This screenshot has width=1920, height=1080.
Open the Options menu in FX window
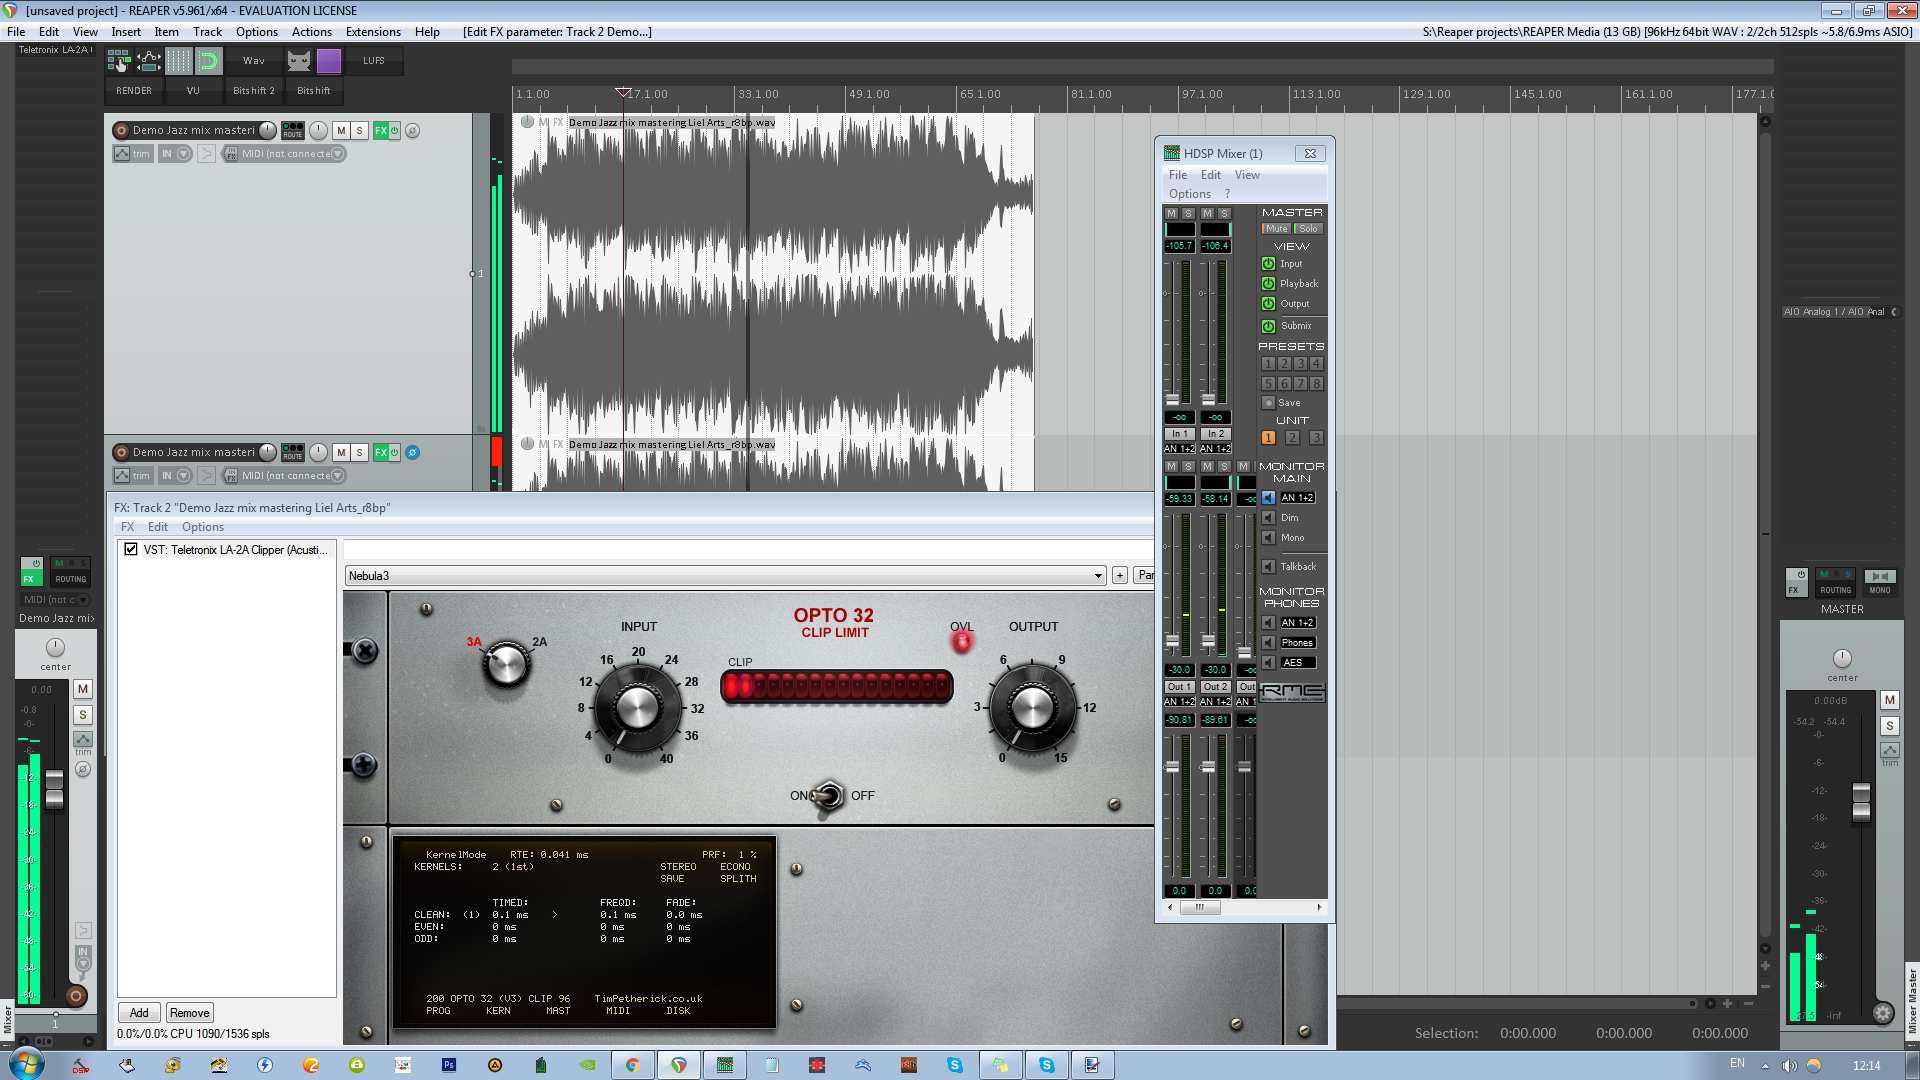pos(202,527)
